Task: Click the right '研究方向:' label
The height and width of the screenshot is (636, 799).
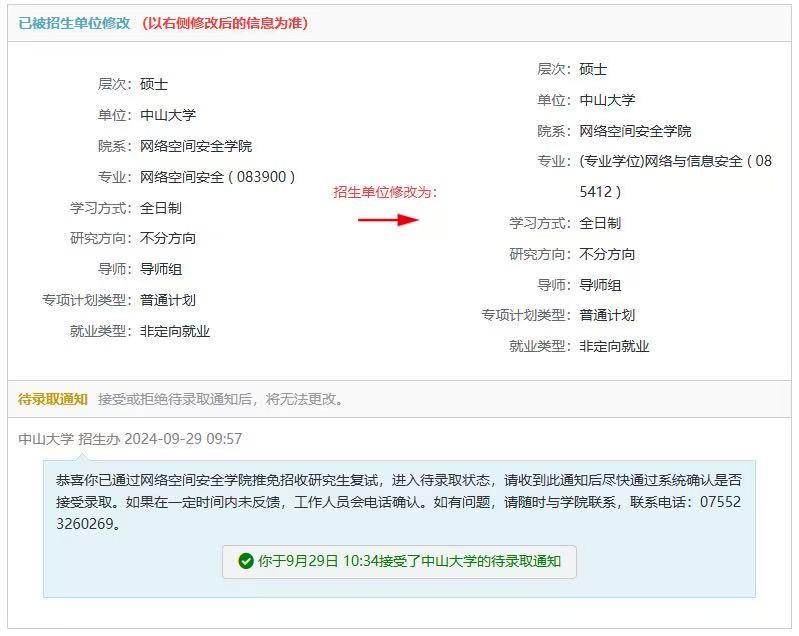Action: point(541,254)
